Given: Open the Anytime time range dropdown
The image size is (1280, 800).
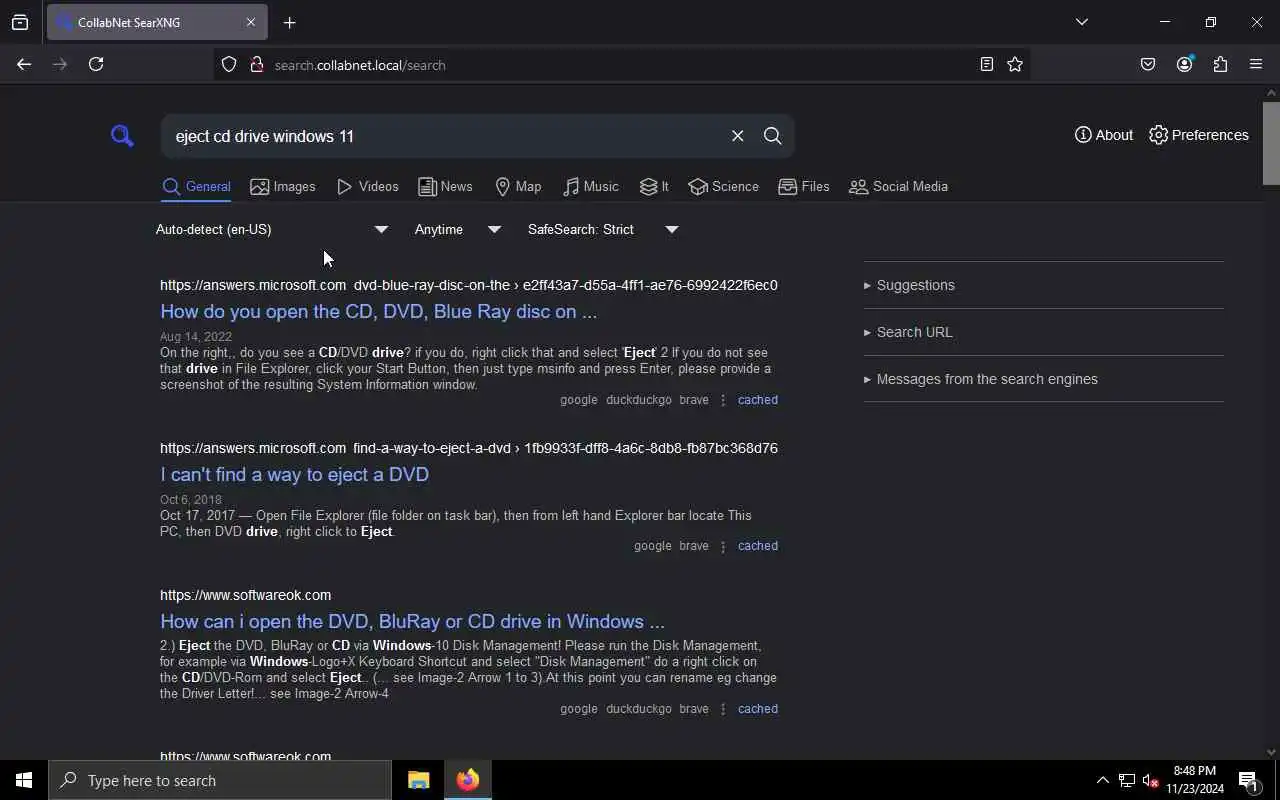Looking at the screenshot, I should [x=458, y=229].
